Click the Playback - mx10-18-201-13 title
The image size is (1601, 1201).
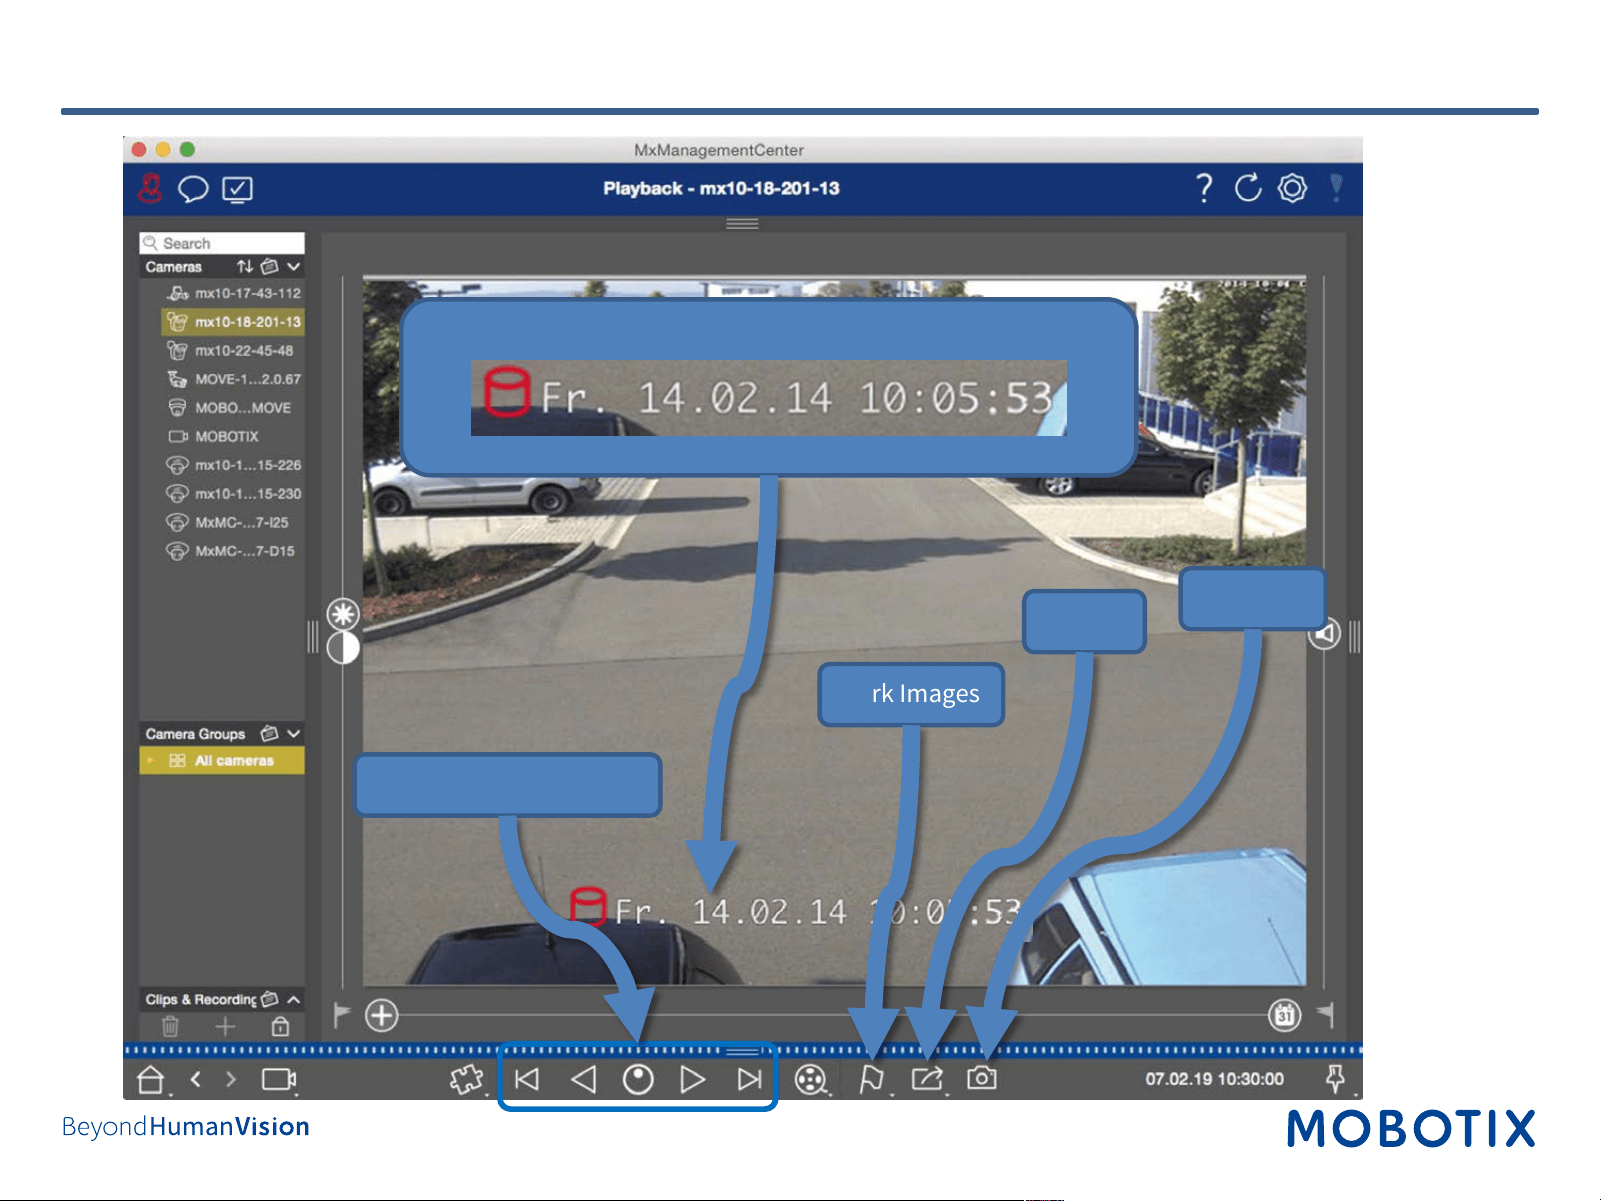[x=721, y=188]
